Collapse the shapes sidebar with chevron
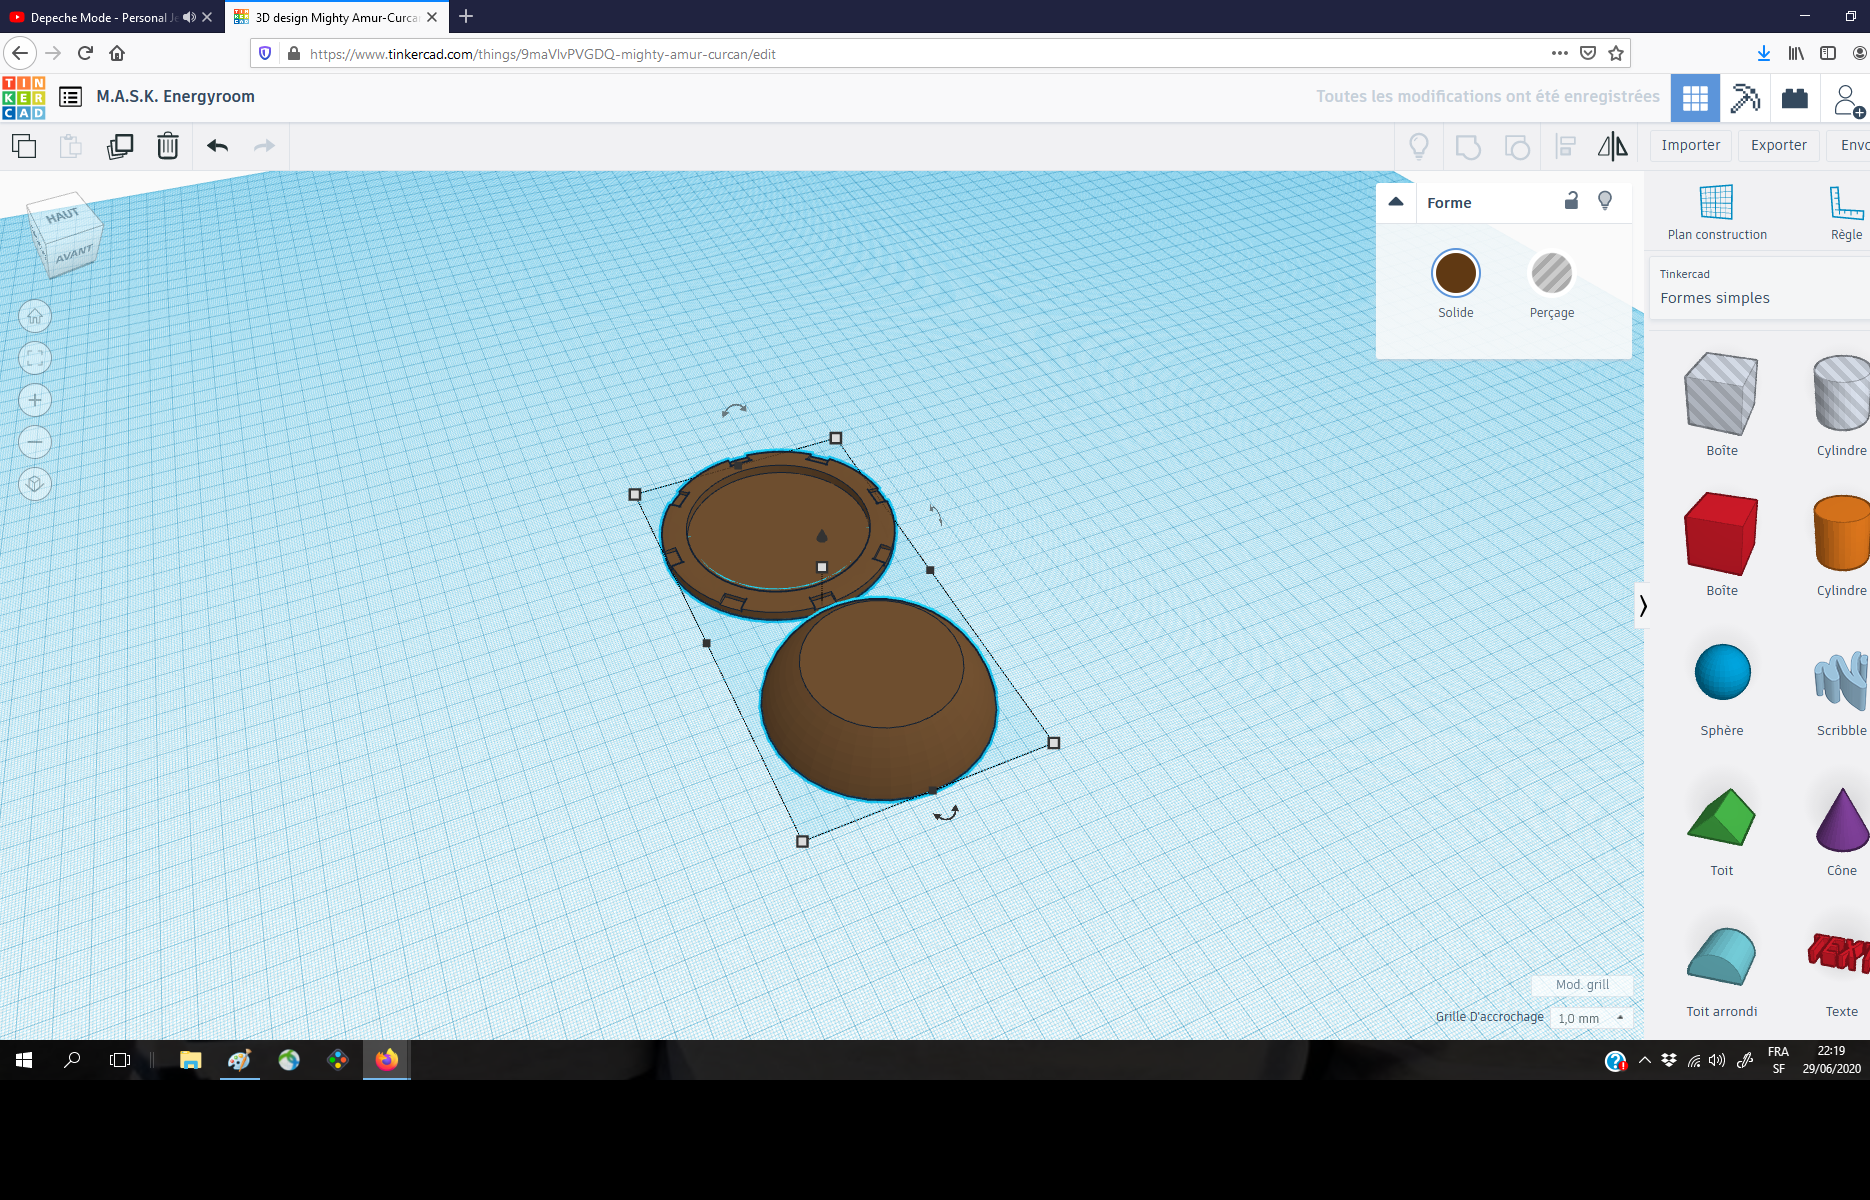Viewport: 1870px width, 1200px height. coord(1642,606)
